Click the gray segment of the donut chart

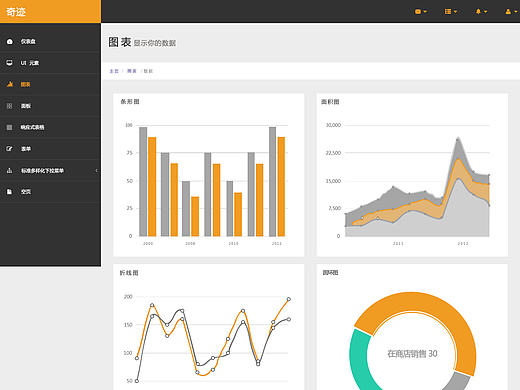pos(458,382)
